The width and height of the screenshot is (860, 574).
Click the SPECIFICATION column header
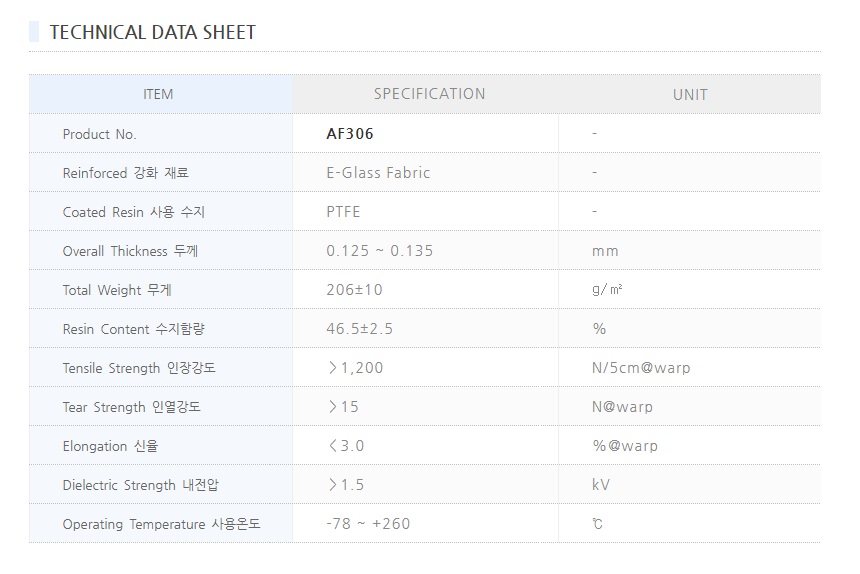[429, 94]
